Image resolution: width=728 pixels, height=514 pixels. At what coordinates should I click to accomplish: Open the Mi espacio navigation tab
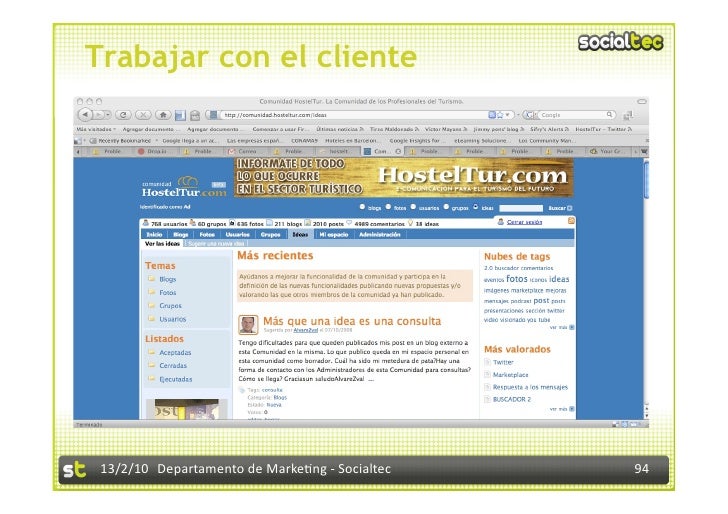(x=334, y=234)
